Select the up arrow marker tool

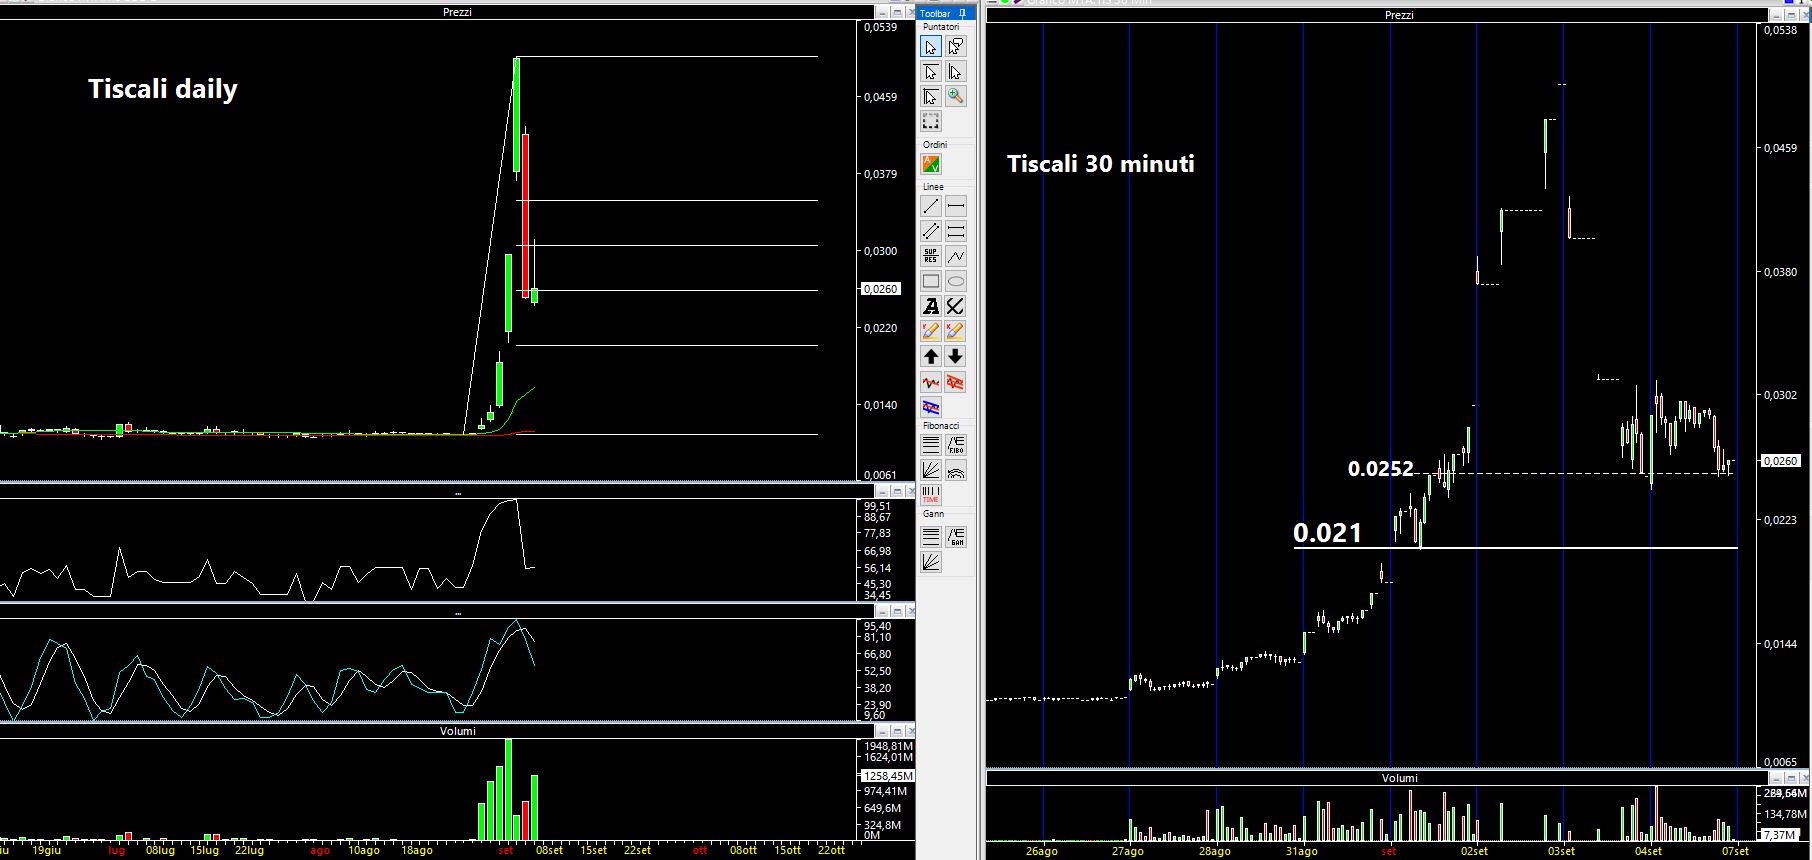931,356
